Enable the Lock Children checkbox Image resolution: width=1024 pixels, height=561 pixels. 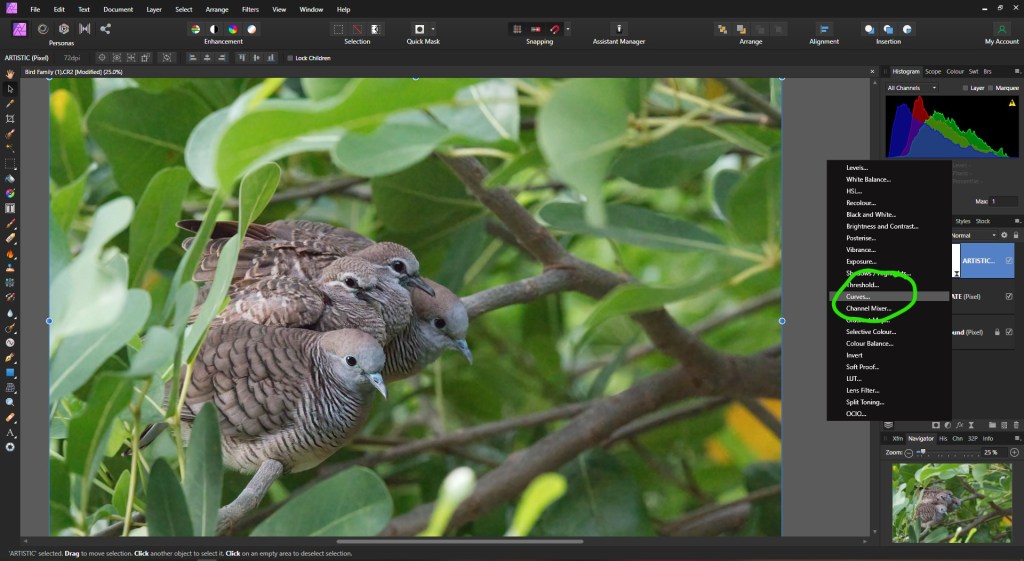[290, 58]
